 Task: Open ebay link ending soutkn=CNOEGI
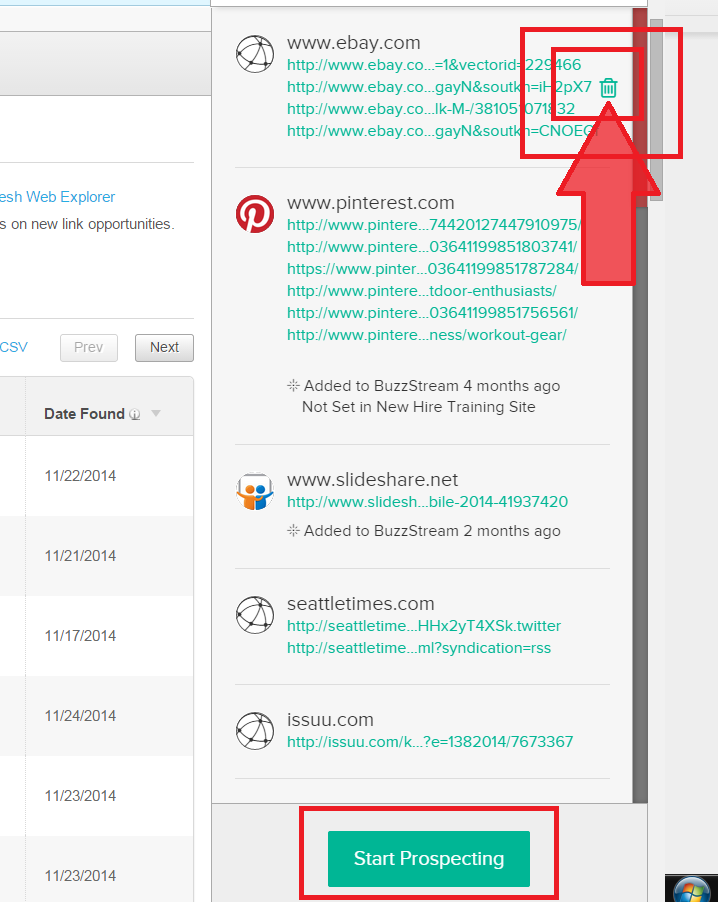click(442, 131)
